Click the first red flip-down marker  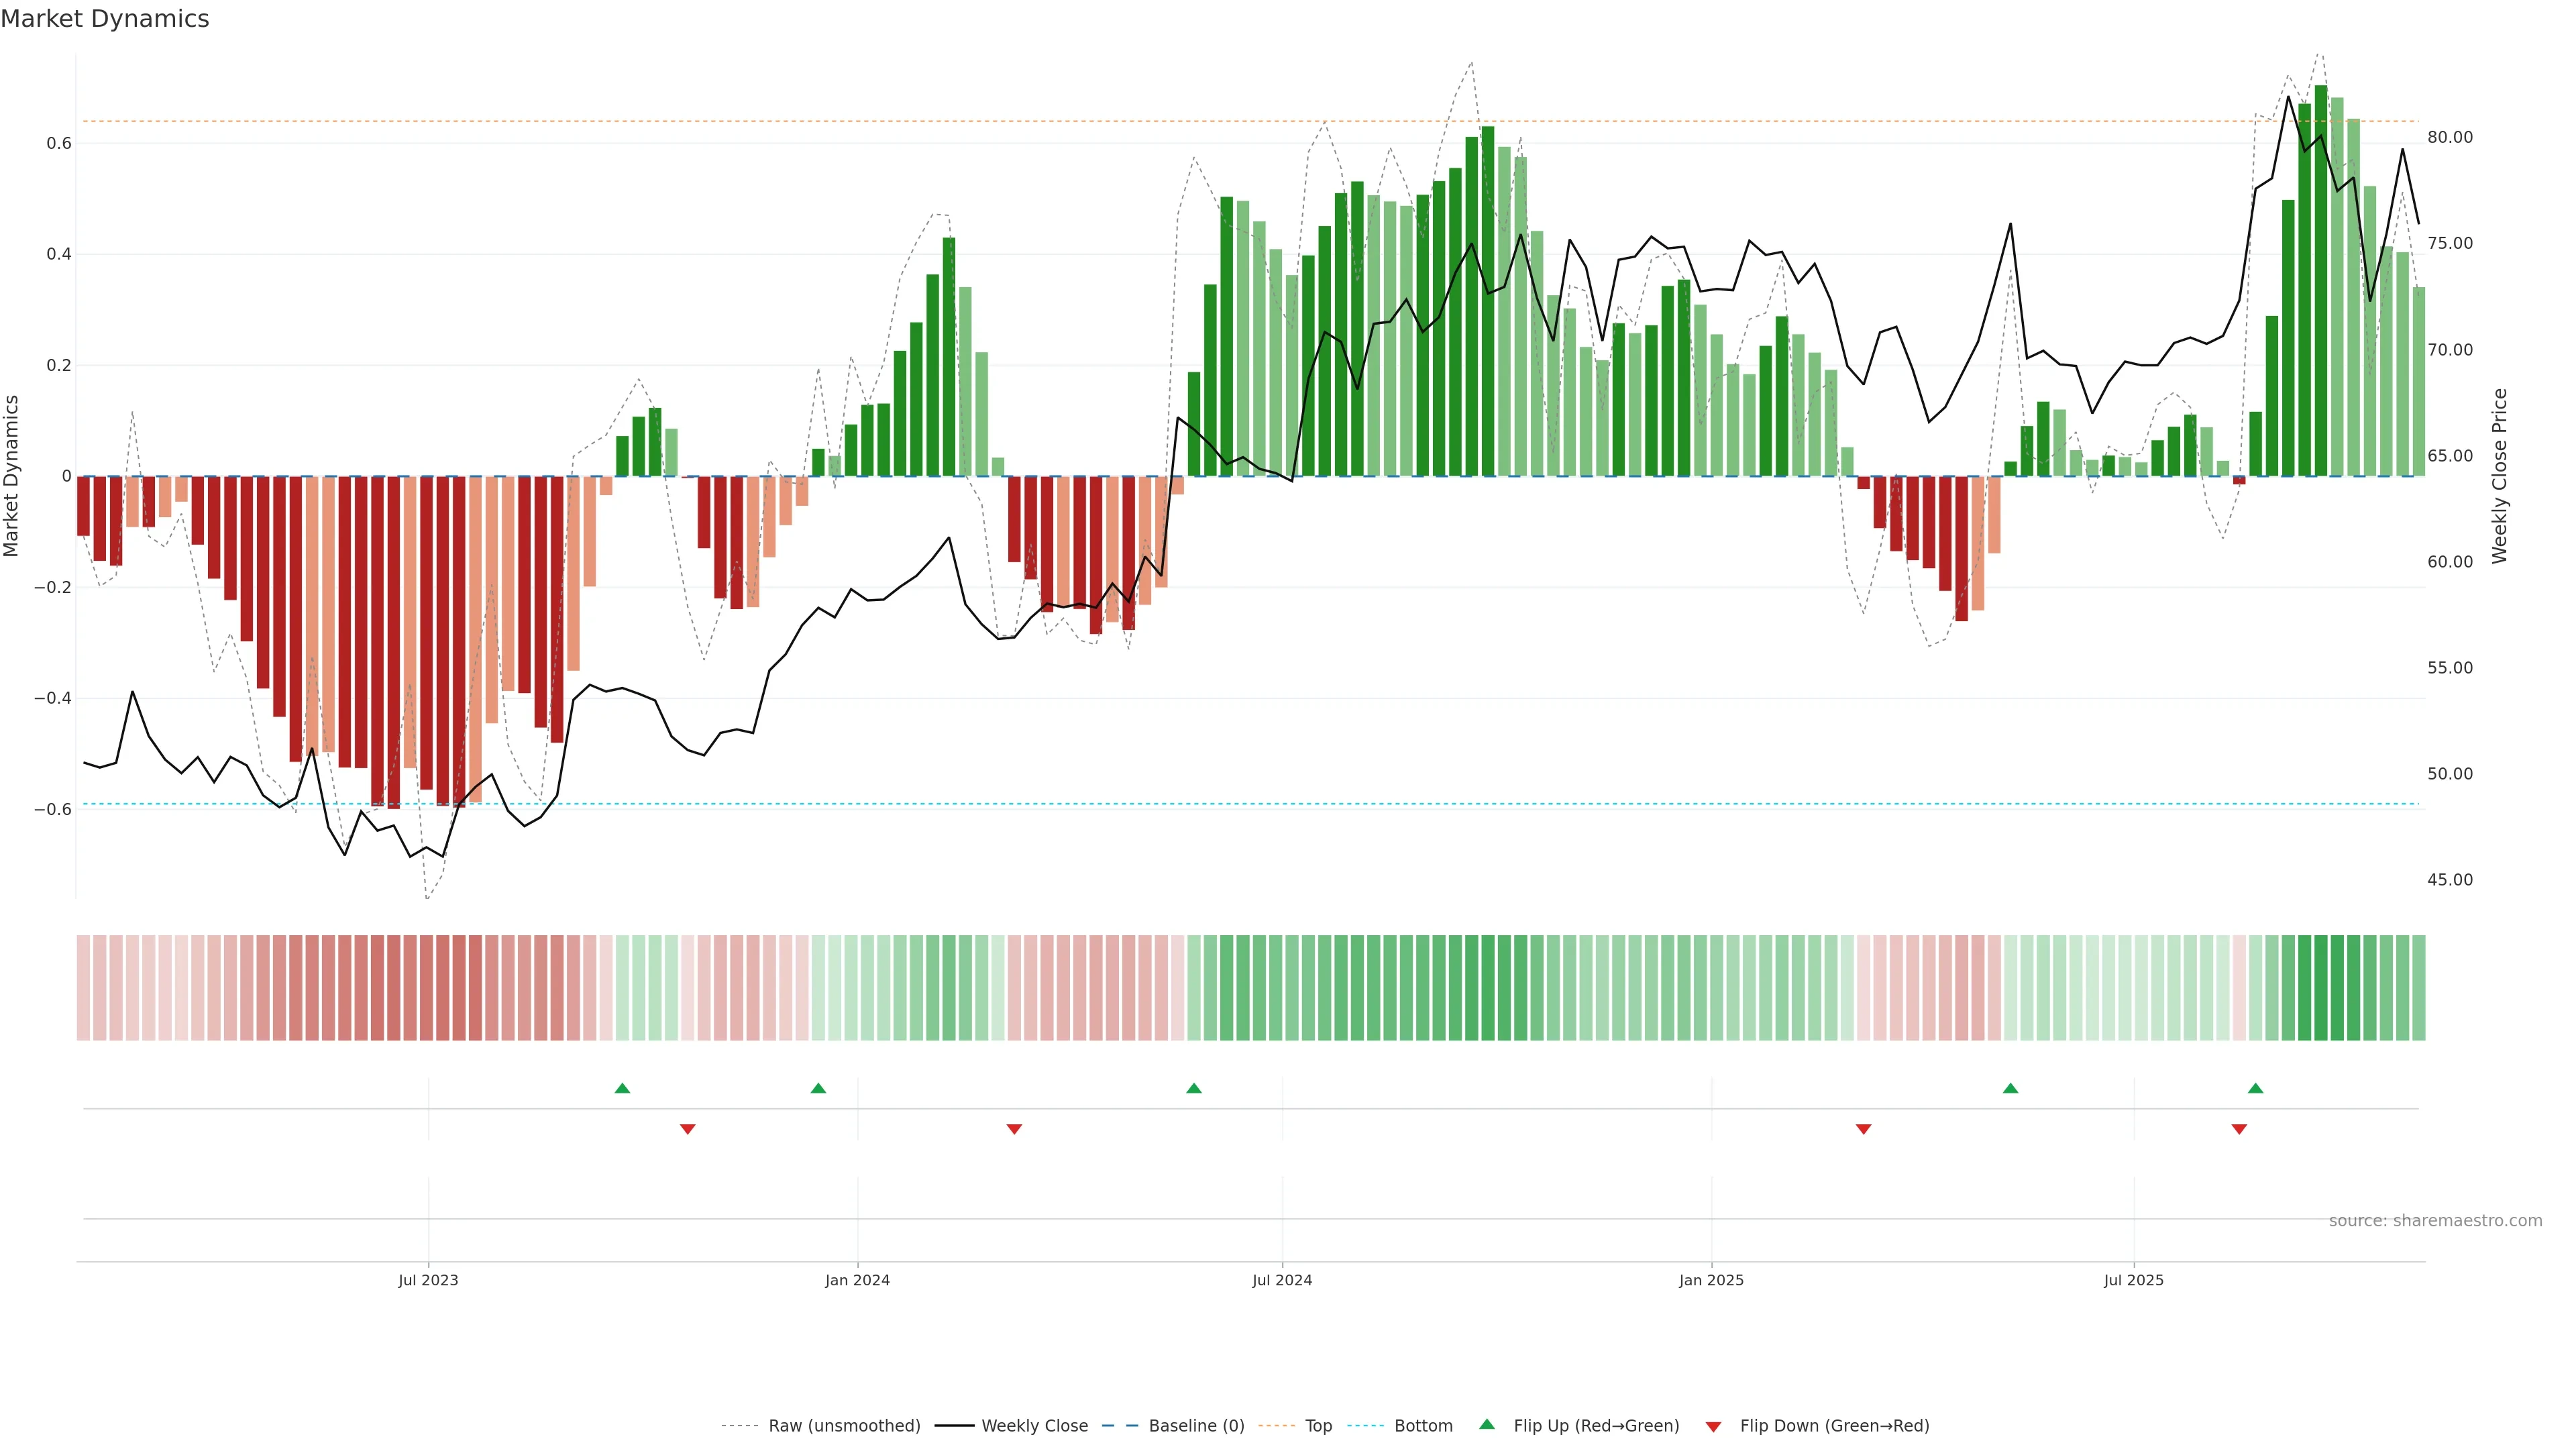coord(687,1129)
